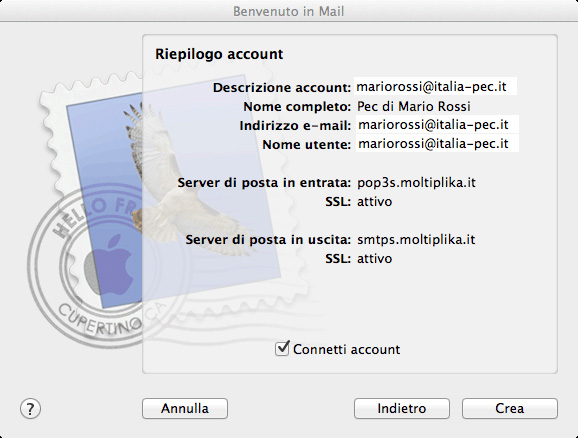Click the Indirizzo e-mail value field
578x438 pixels.
(x=437, y=125)
